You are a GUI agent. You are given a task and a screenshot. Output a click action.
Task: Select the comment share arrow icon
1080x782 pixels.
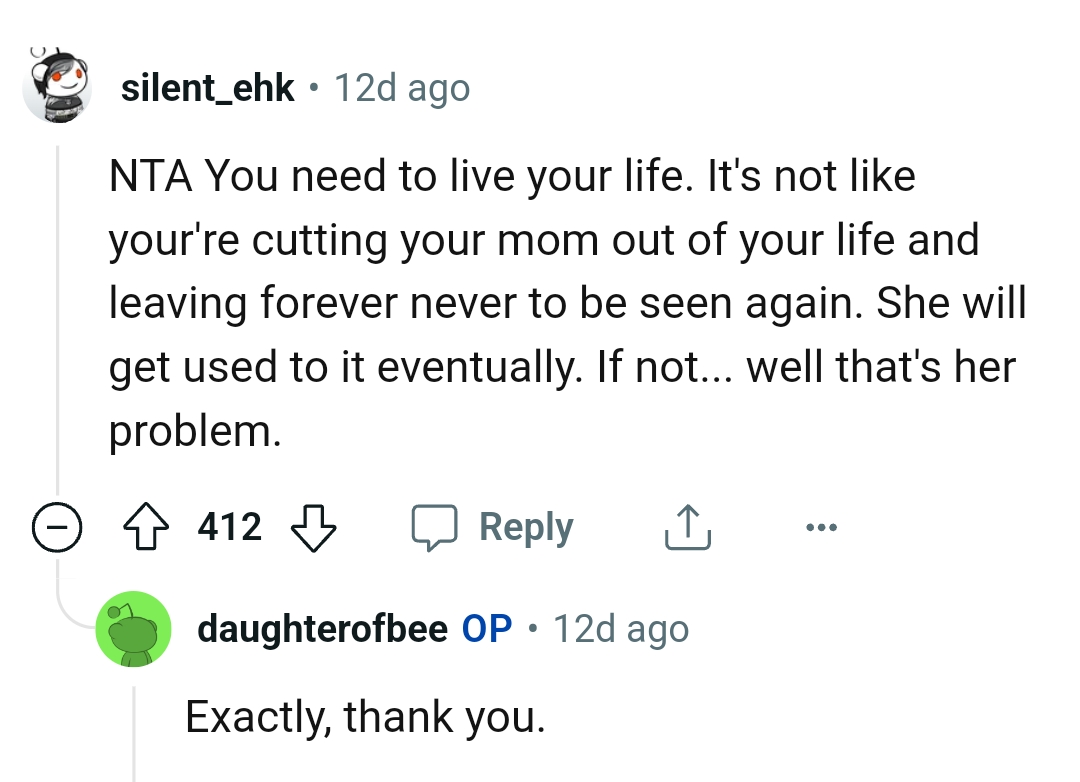tap(687, 527)
